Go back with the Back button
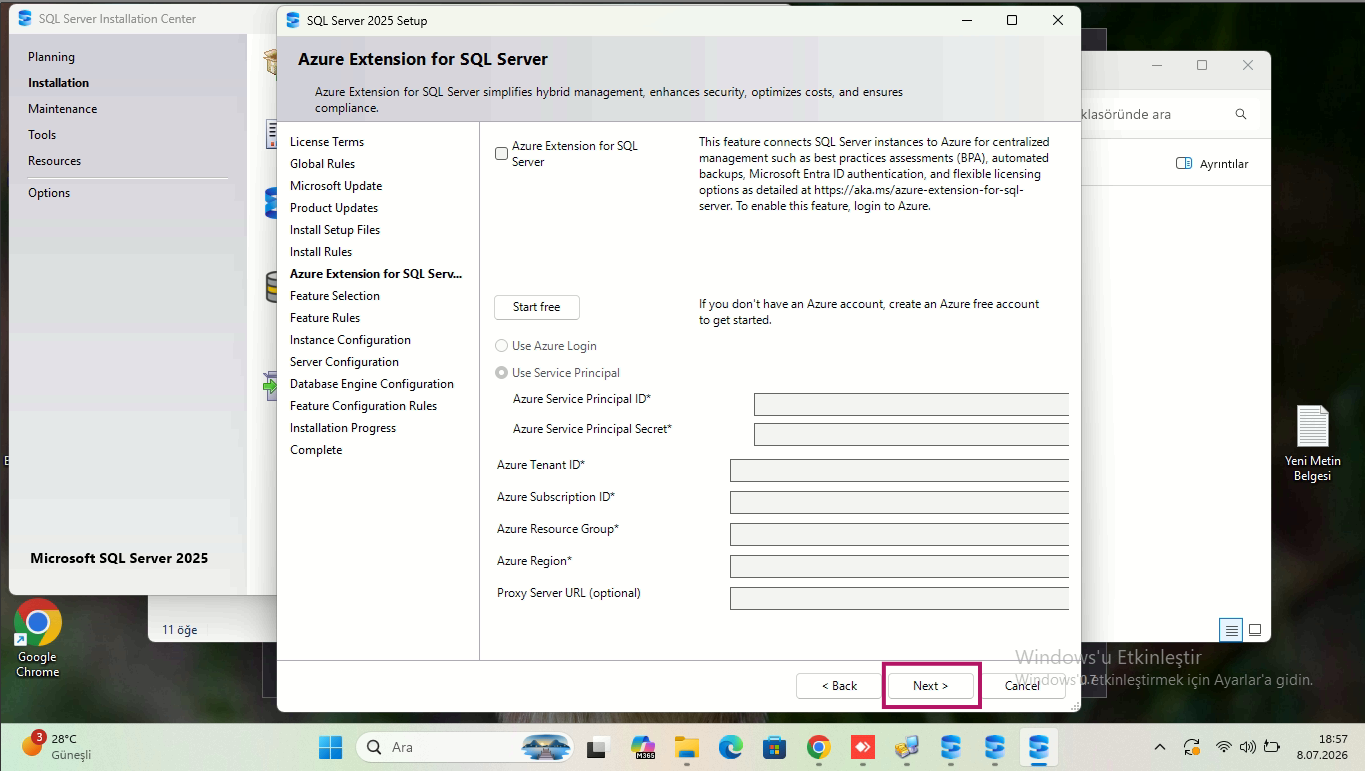 tap(839, 686)
